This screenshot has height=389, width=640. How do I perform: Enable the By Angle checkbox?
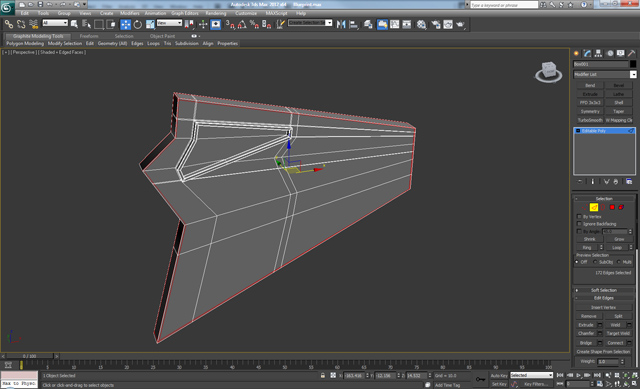[579, 231]
